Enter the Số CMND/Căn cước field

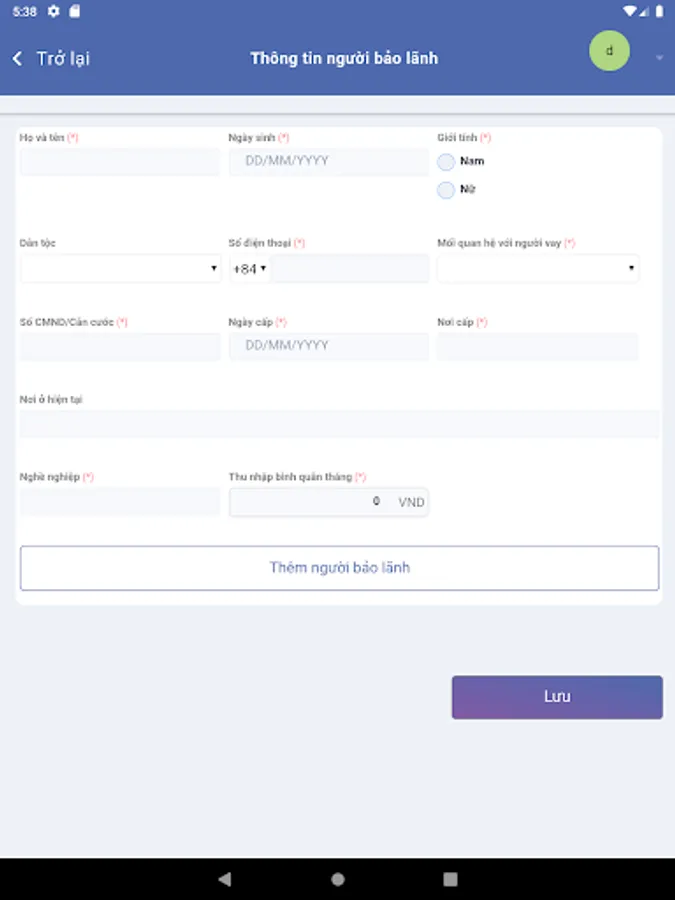120,347
